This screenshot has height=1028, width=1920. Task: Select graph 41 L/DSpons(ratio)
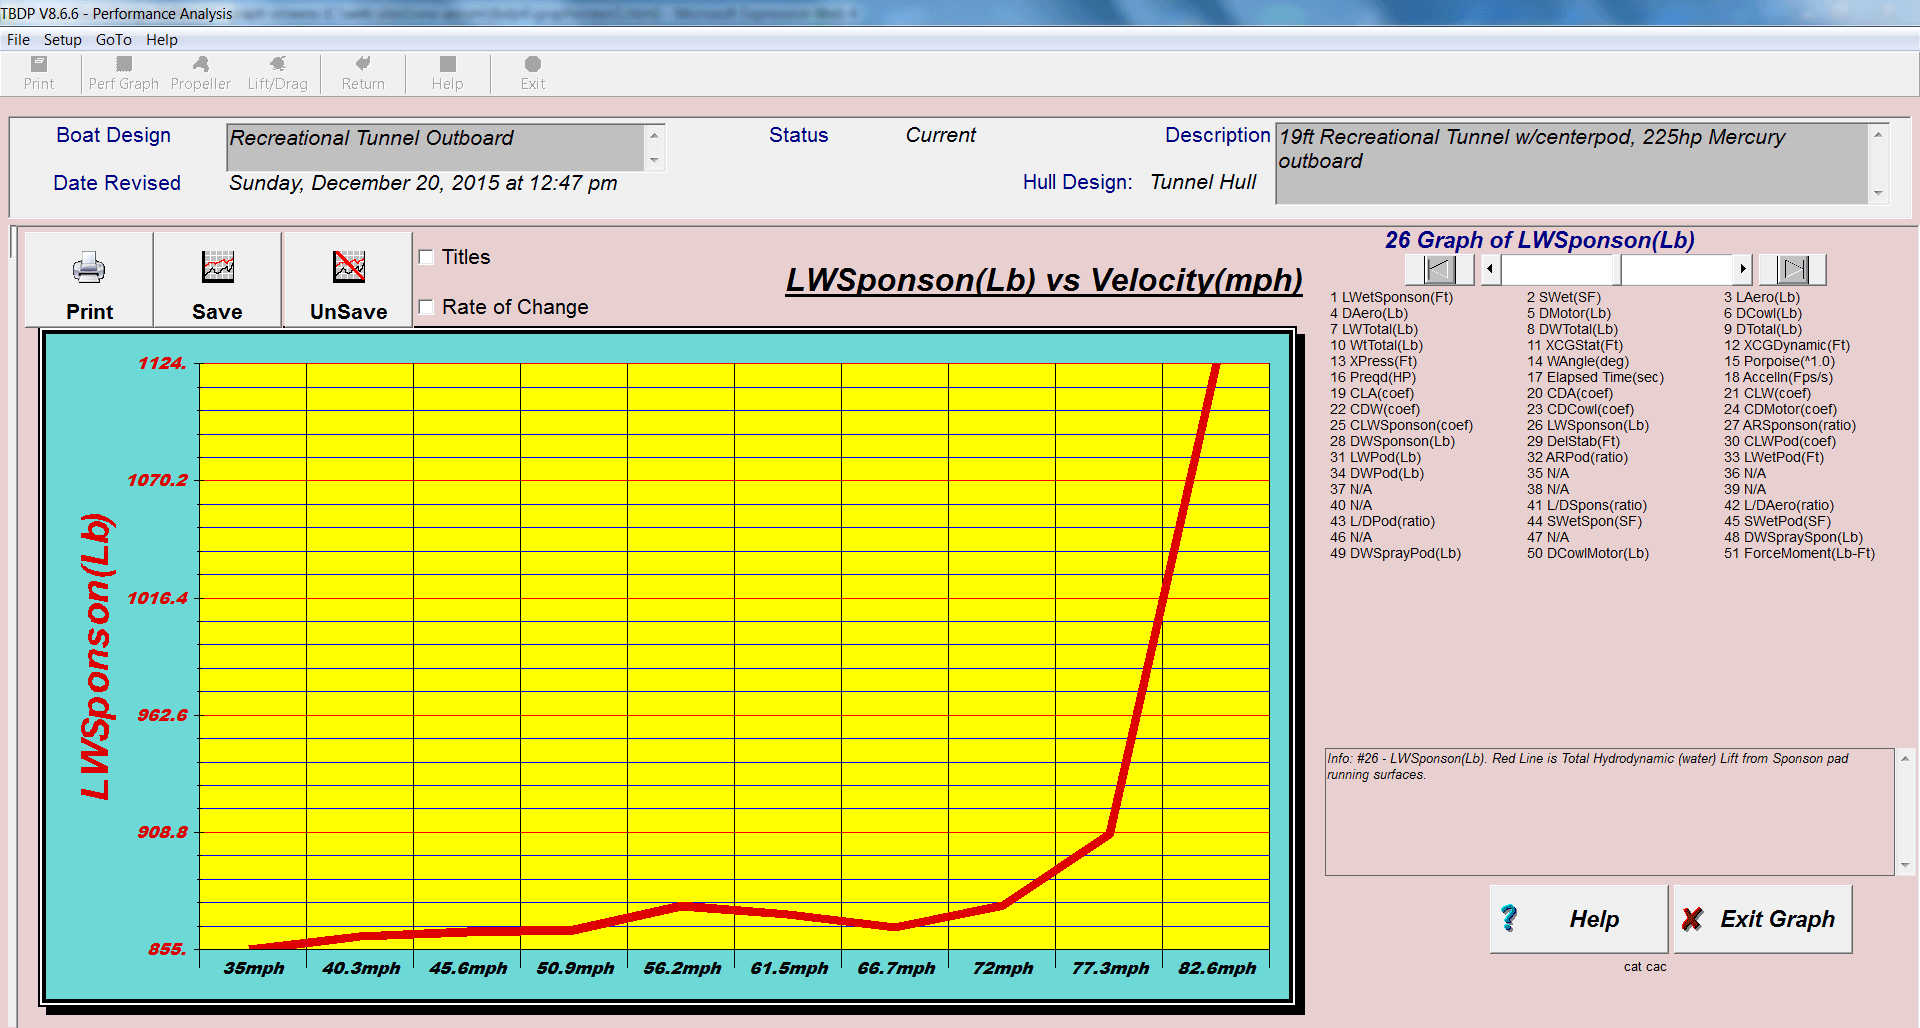(1586, 505)
